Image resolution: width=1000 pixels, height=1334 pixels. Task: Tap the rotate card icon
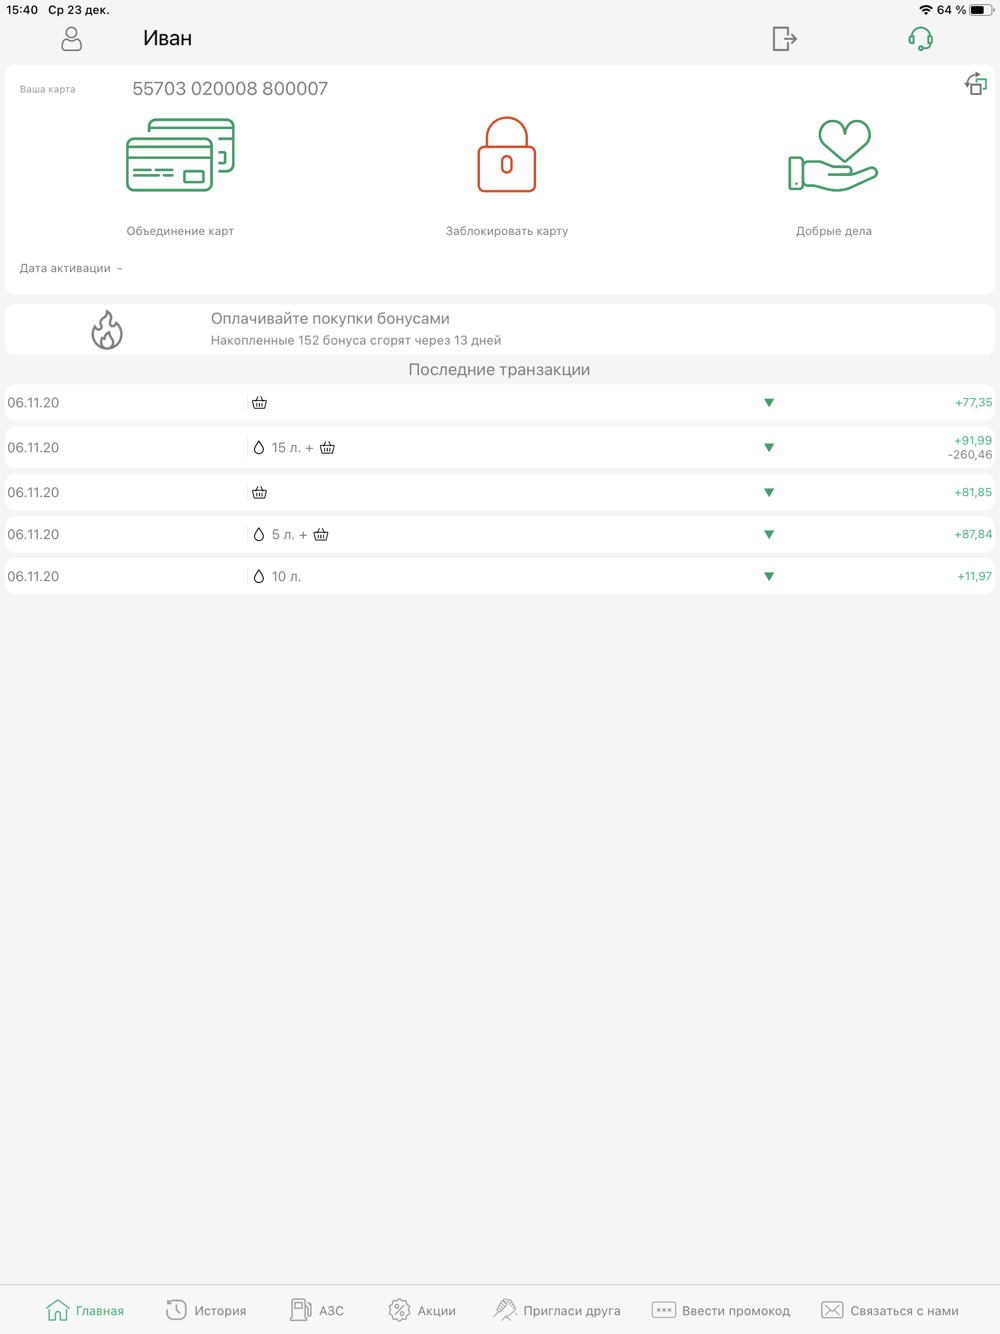pos(975,84)
